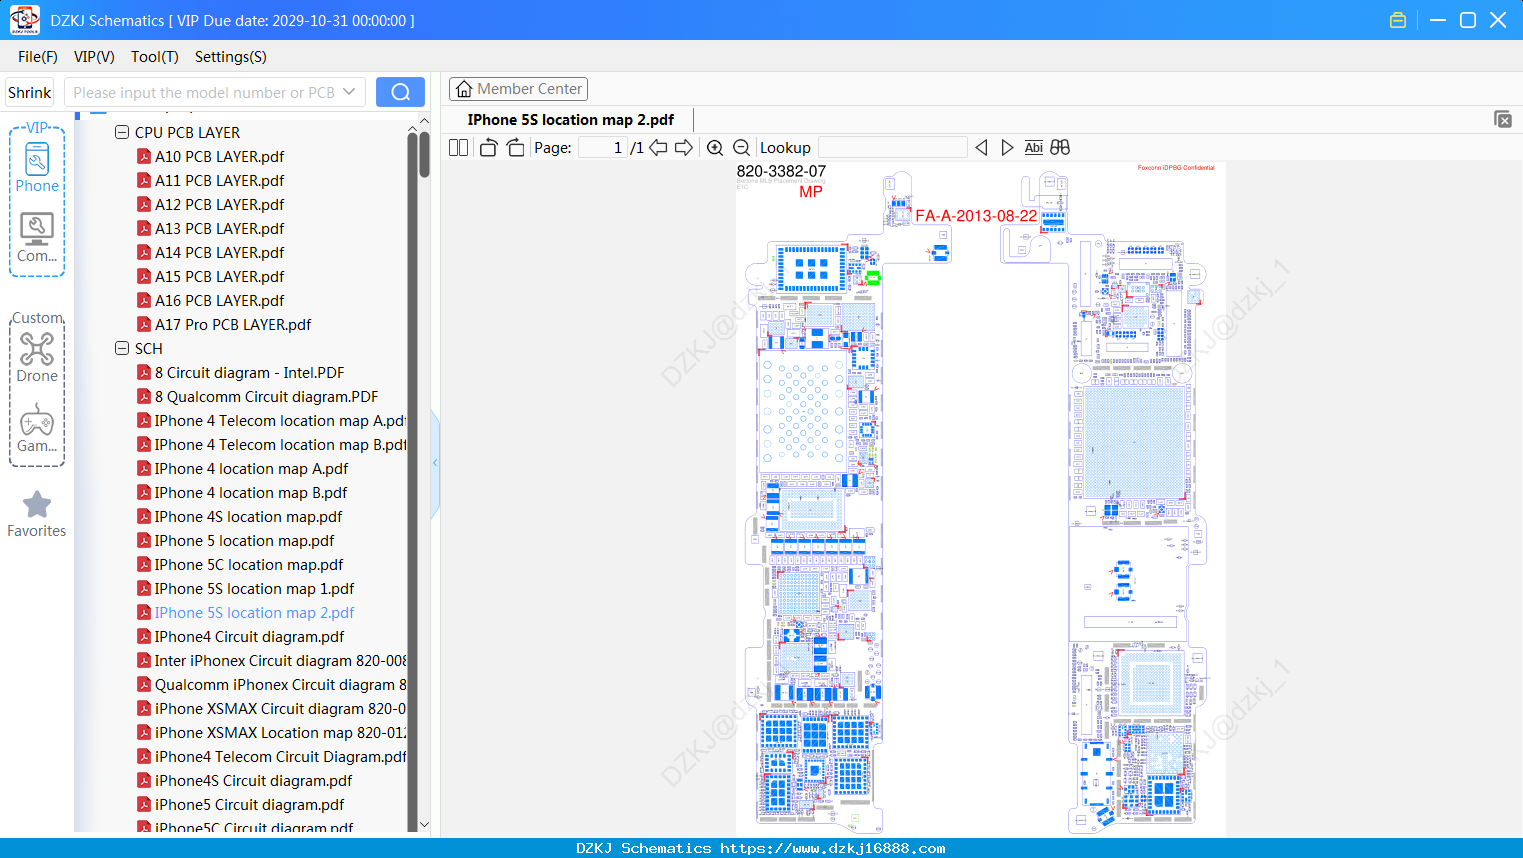Image resolution: width=1523 pixels, height=858 pixels.
Task: Click PDF icon of A10 PCB LAYER.pdf
Action: (x=144, y=156)
